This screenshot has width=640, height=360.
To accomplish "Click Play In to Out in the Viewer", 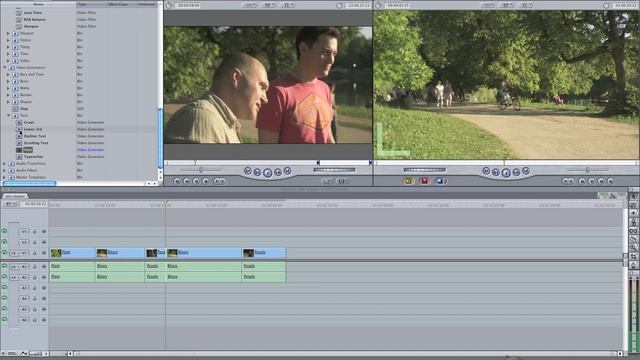I will click(x=258, y=172).
